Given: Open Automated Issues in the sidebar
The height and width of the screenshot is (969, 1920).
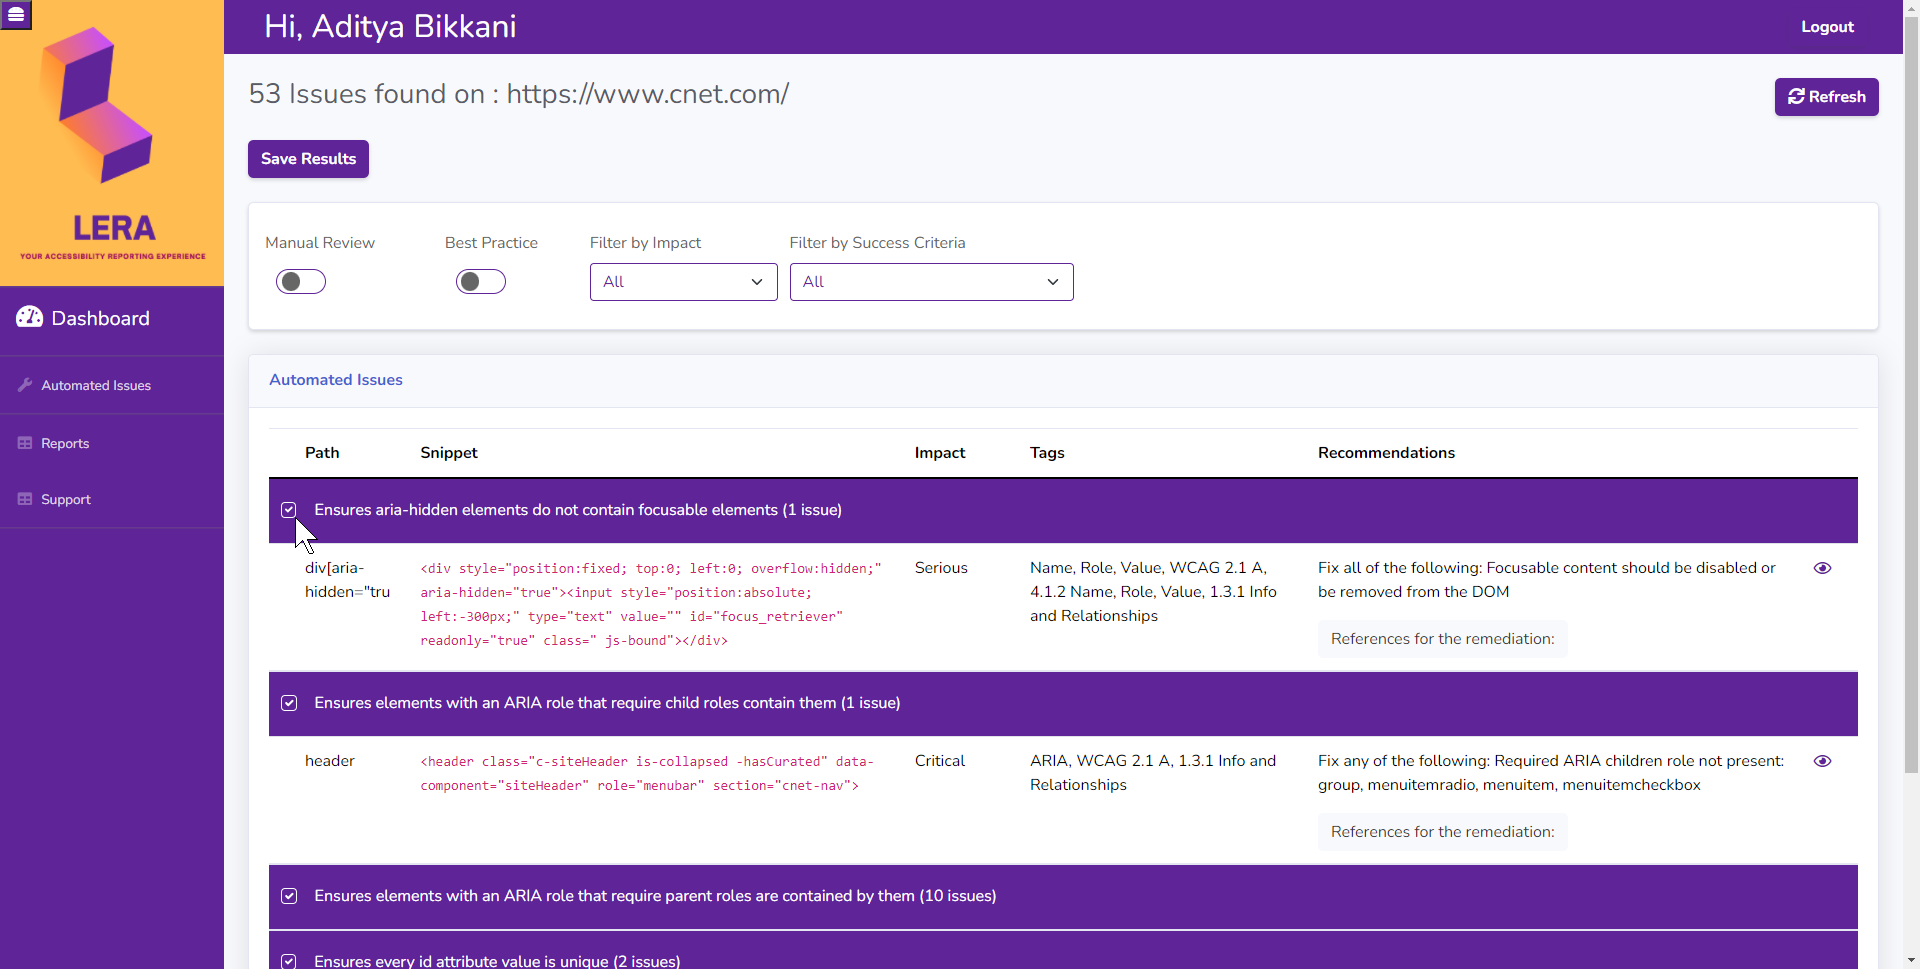Looking at the screenshot, I should pyautogui.click(x=112, y=385).
